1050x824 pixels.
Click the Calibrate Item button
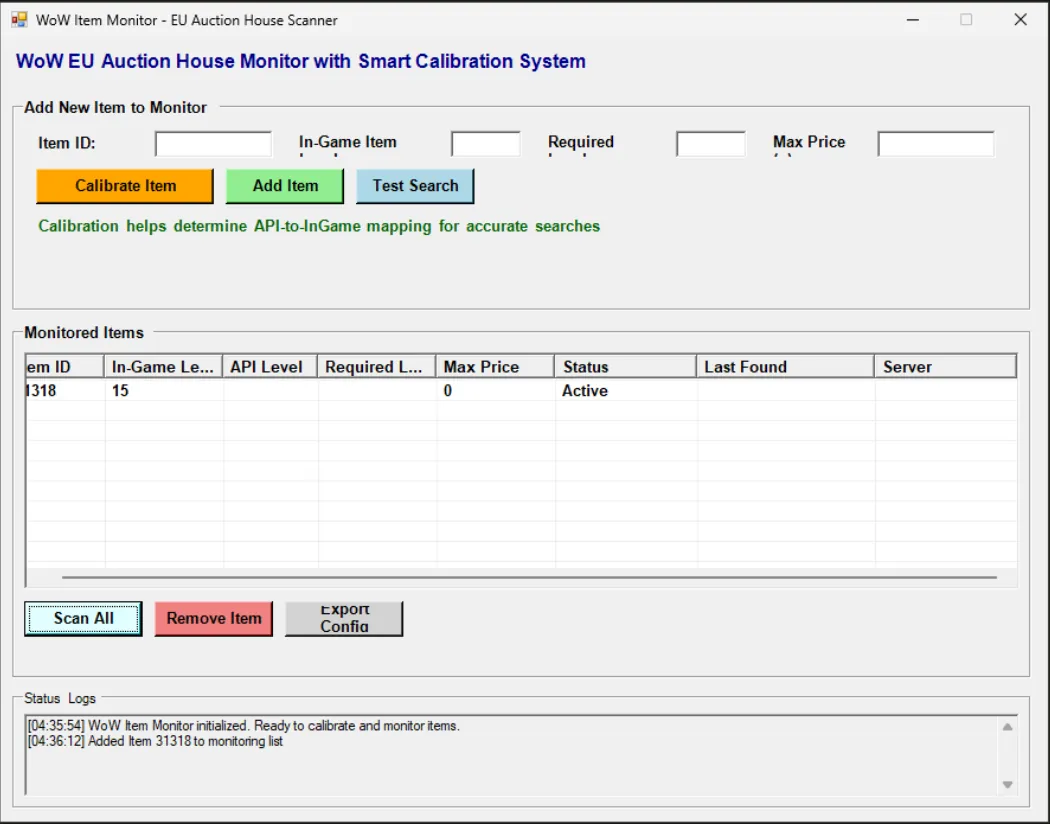125,186
